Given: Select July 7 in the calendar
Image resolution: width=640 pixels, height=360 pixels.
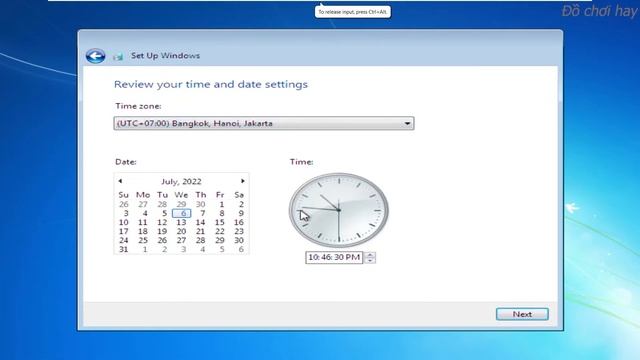Looking at the screenshot, I should pyautogui.click(x=202, y=213).
